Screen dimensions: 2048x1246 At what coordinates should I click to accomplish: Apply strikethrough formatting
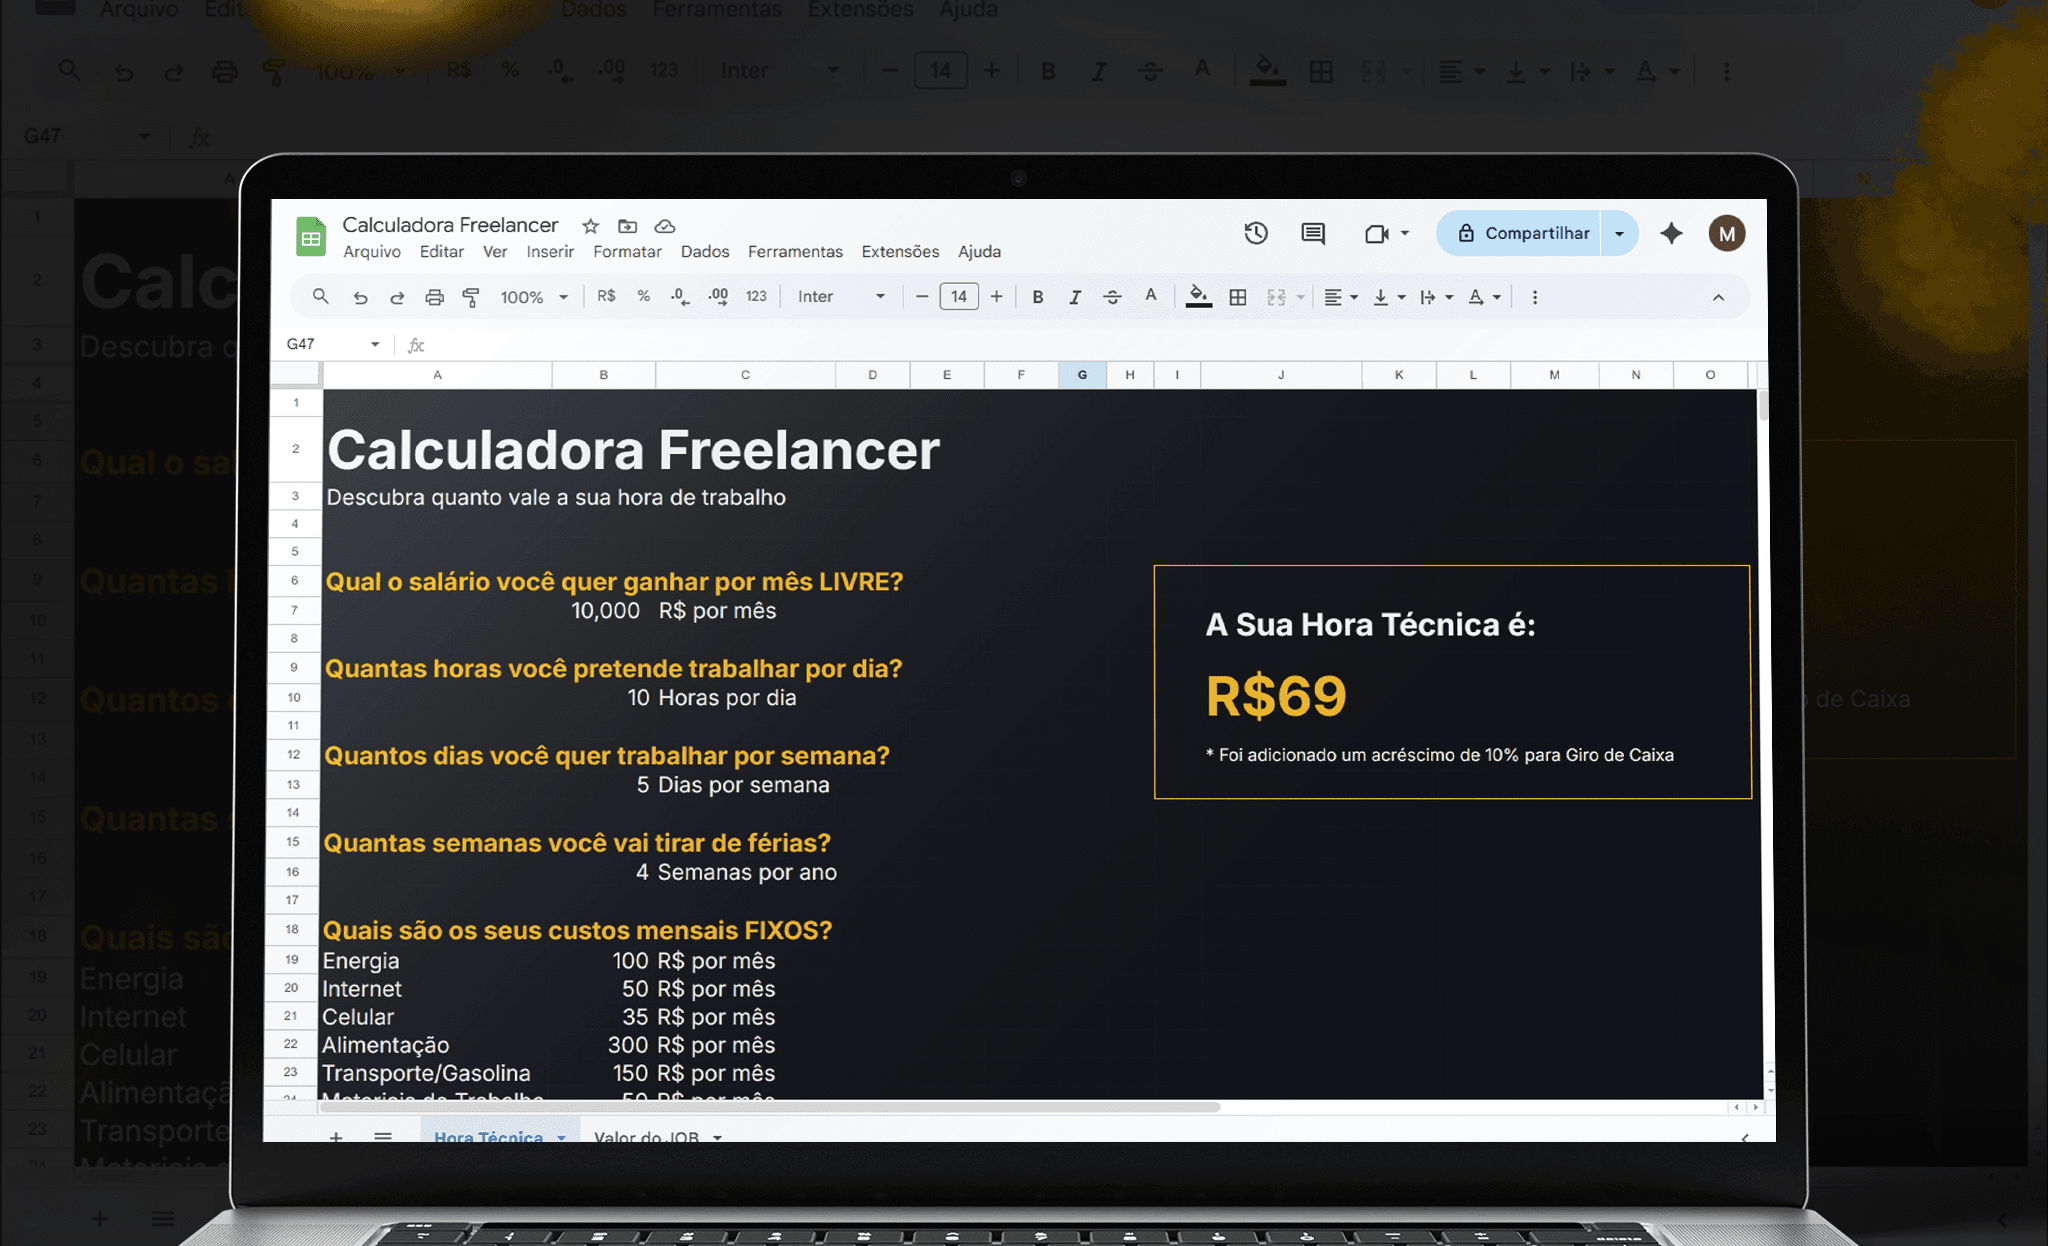[1113, 296]
